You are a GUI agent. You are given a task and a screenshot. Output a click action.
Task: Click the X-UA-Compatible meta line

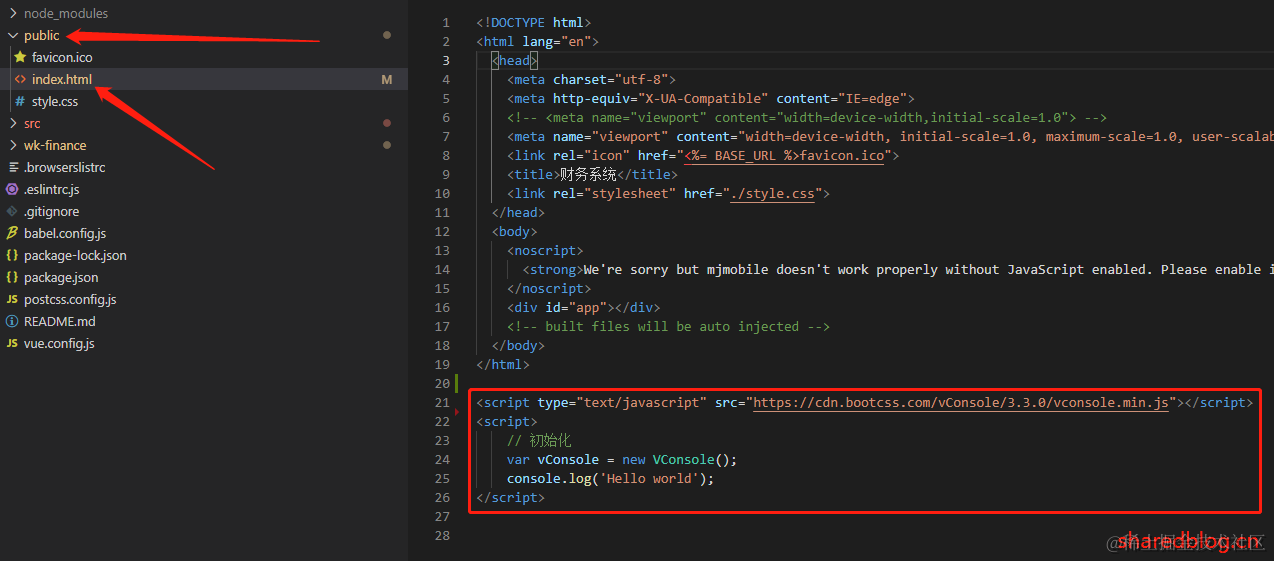click(x=711, y=99)
